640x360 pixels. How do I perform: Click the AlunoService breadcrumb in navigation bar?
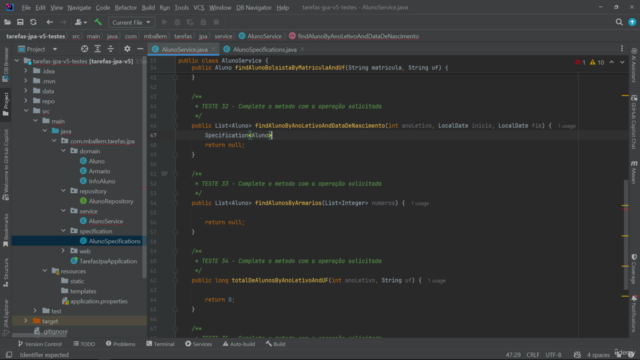click(x=260, y=36)
